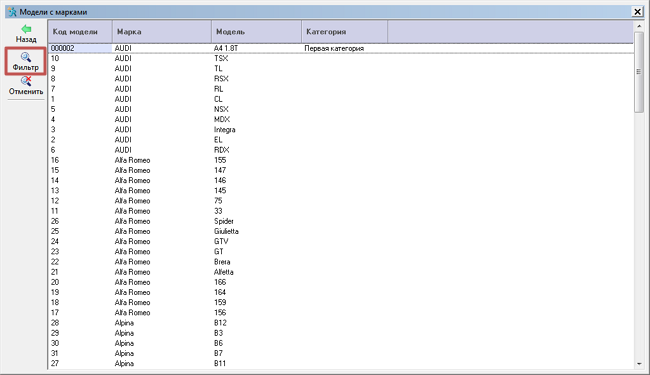
Task: Sort by the Категория column header
Action: pyautogui.click(x=344, y=31)
